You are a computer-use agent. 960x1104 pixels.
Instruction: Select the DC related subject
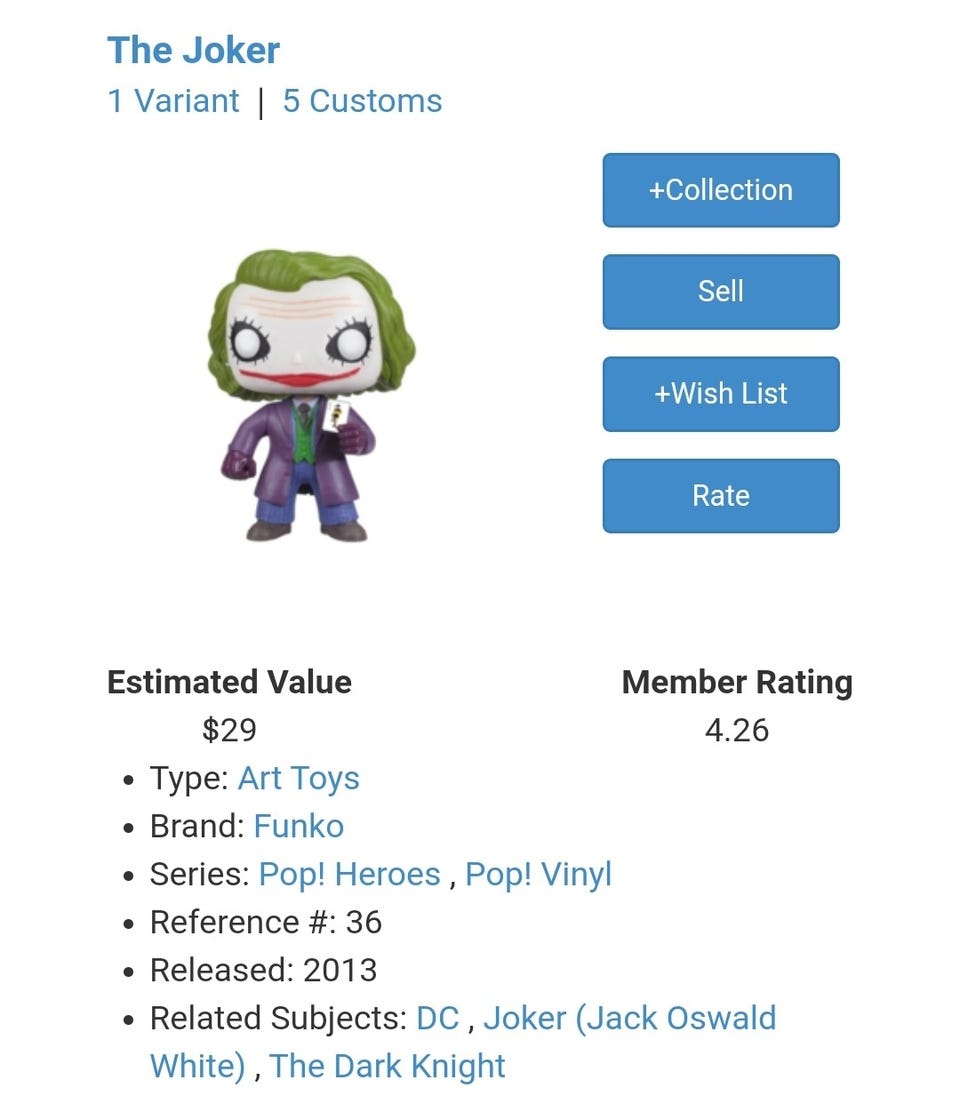(437, 1018)
